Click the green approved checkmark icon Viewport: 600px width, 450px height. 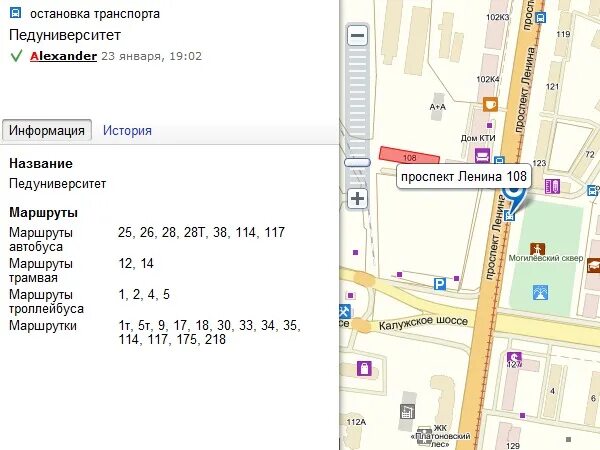click(x=16, y=56)
